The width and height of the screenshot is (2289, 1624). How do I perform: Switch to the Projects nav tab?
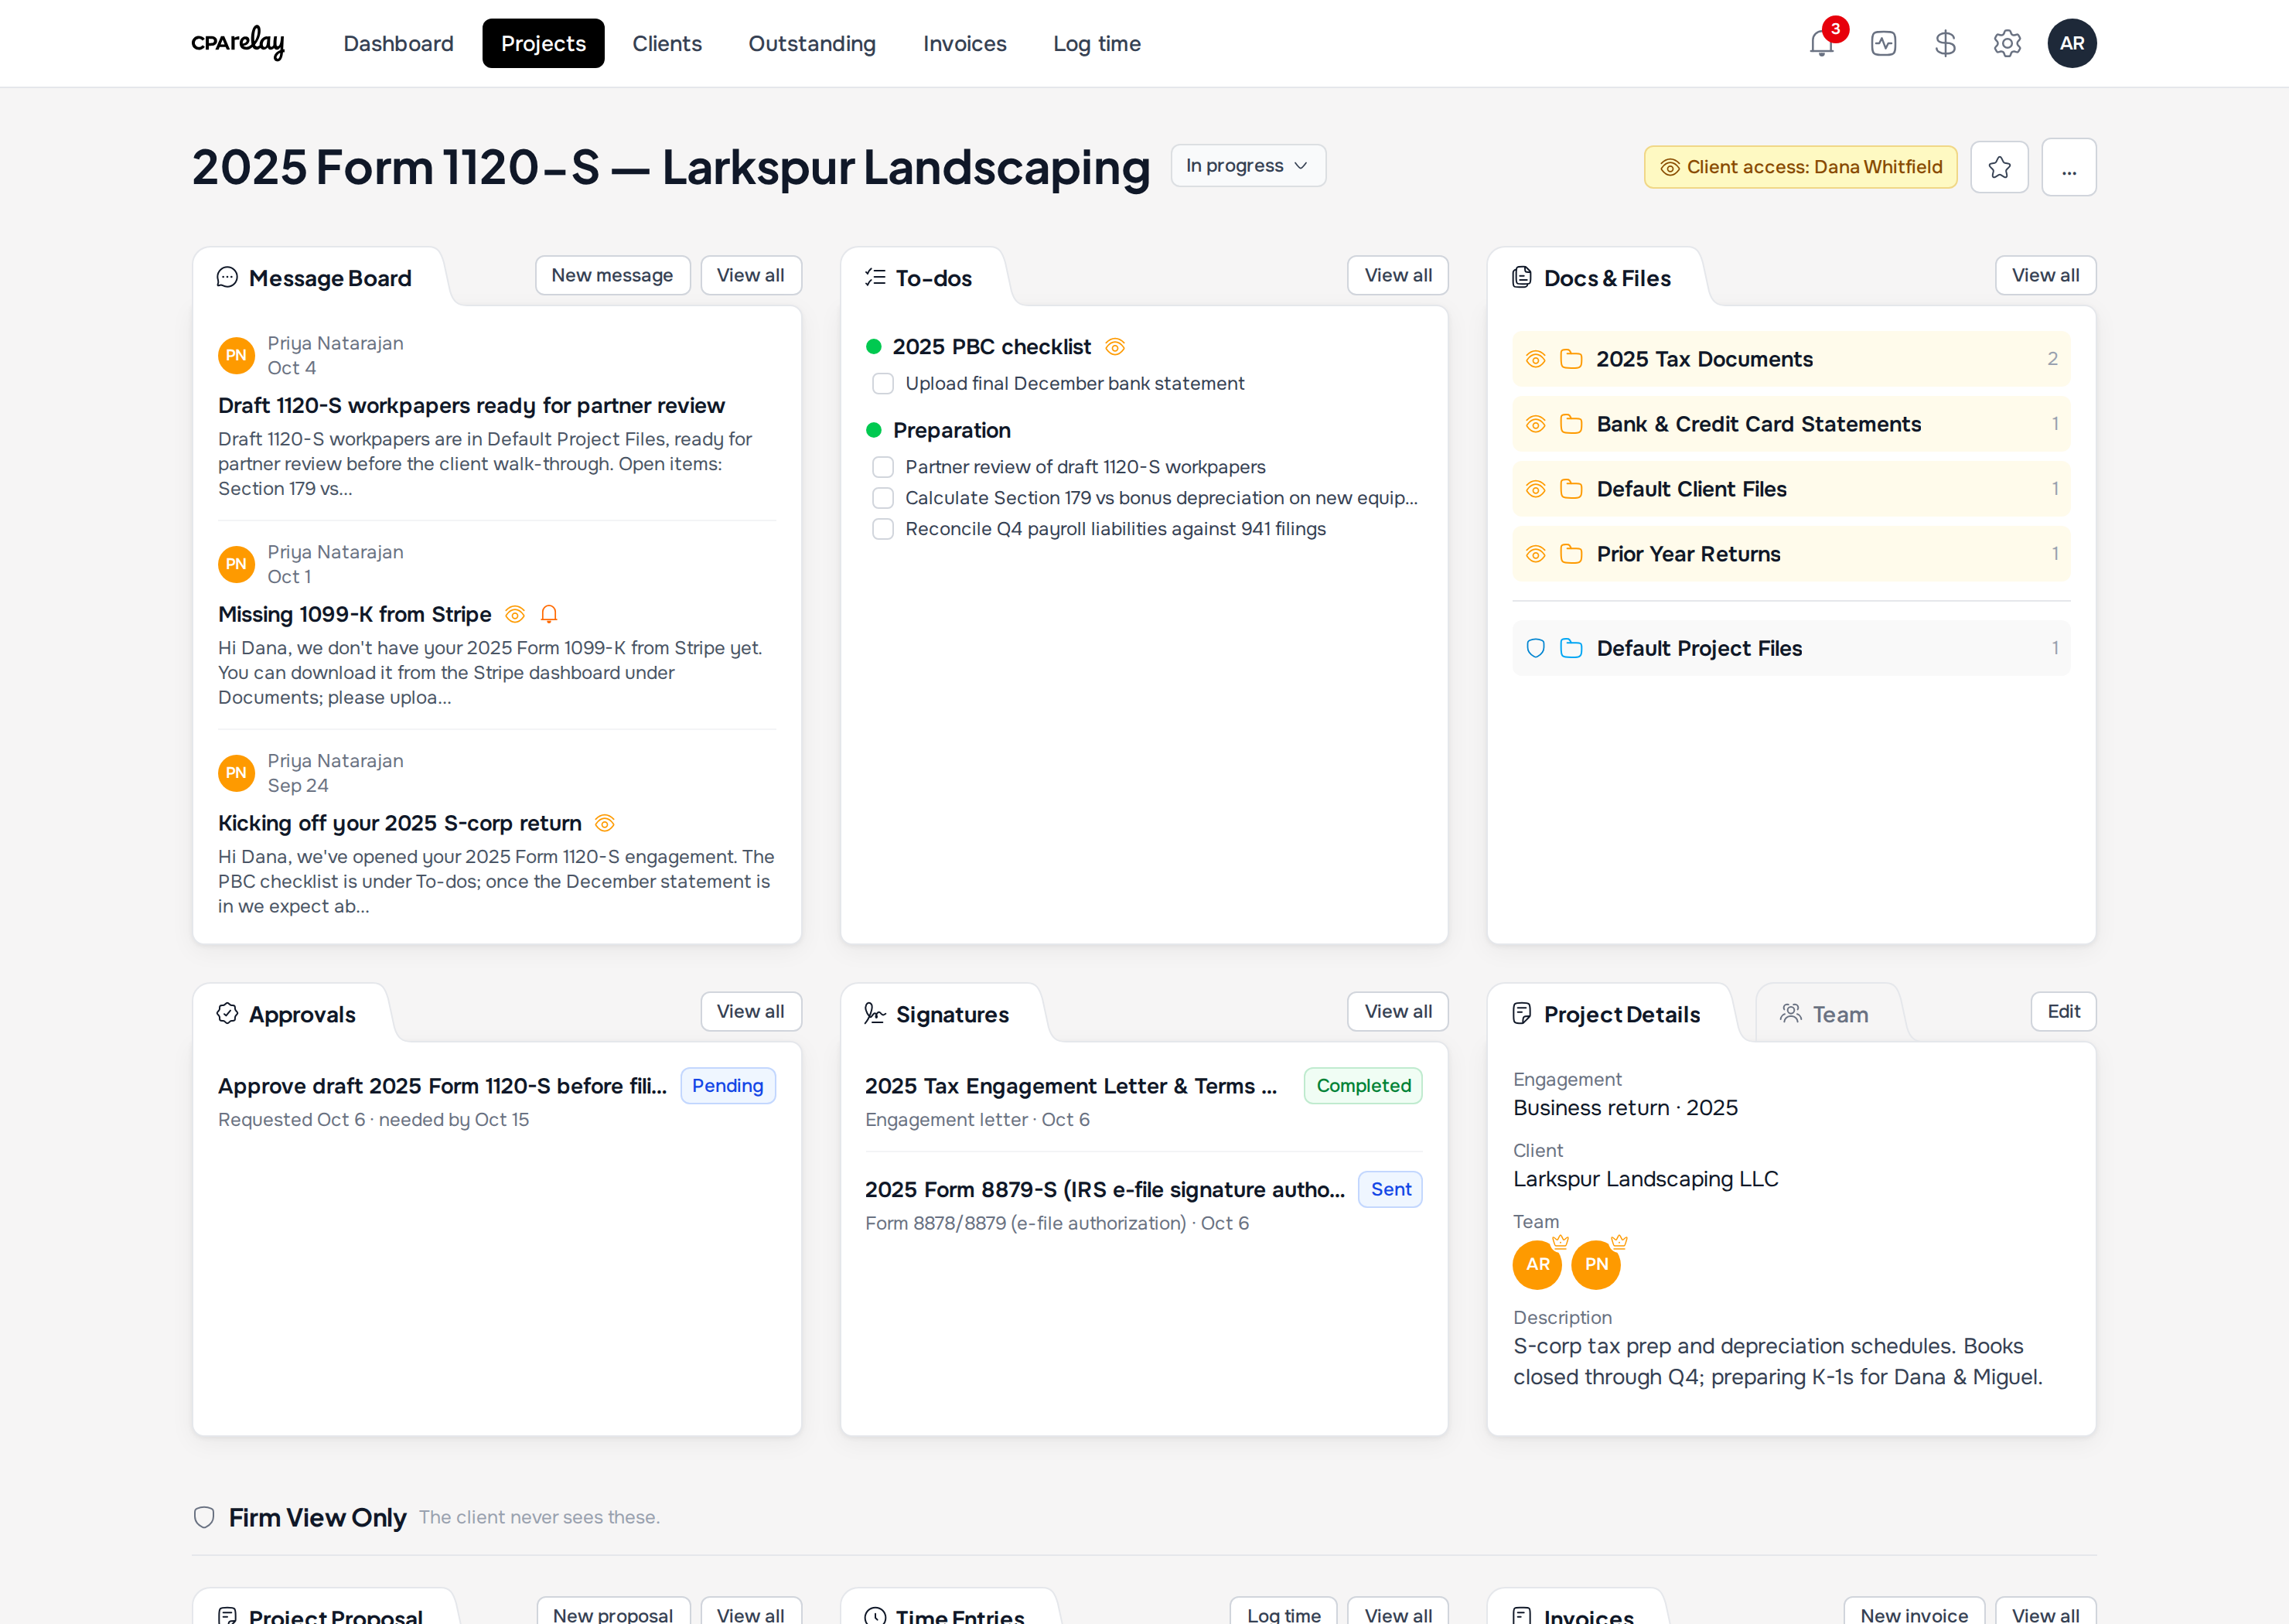[543, 43]
